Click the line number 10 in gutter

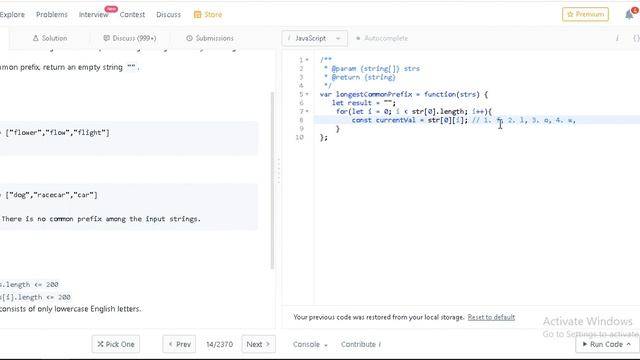click(x=300, y=137)
